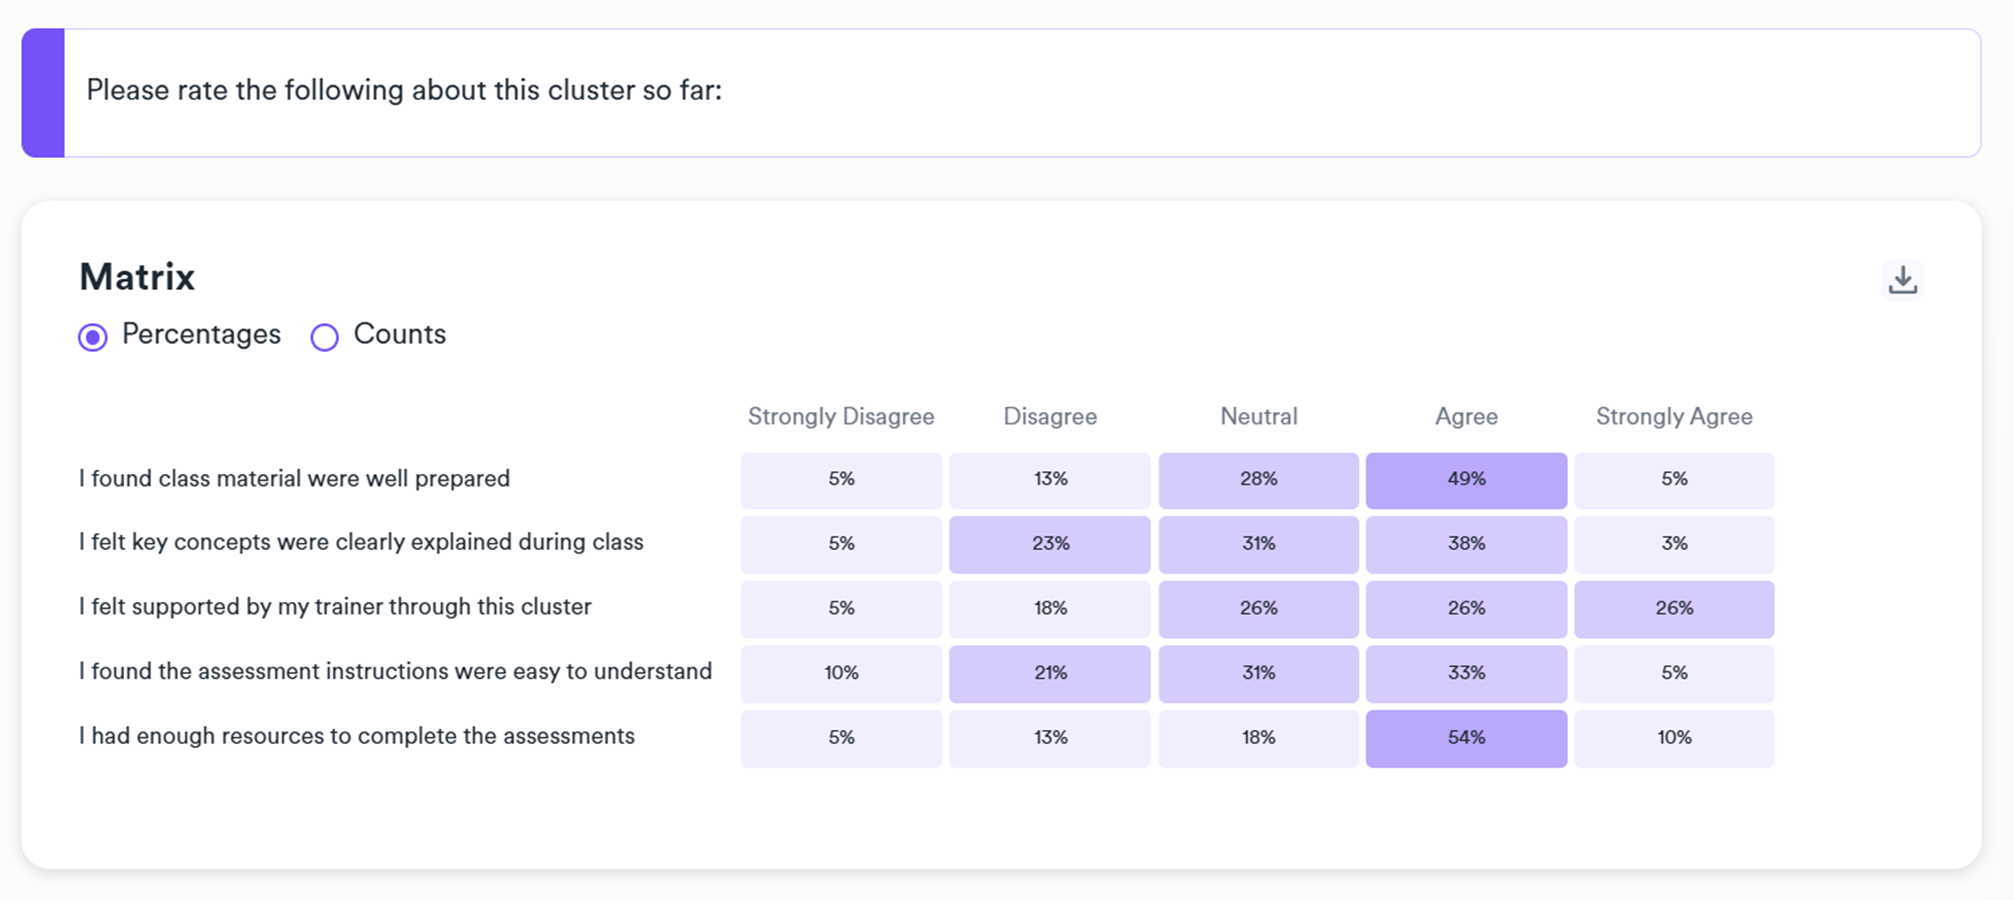Click the Strongly Disagree column header
This screenshot has width=2014, height=900.
pos(840,416)
